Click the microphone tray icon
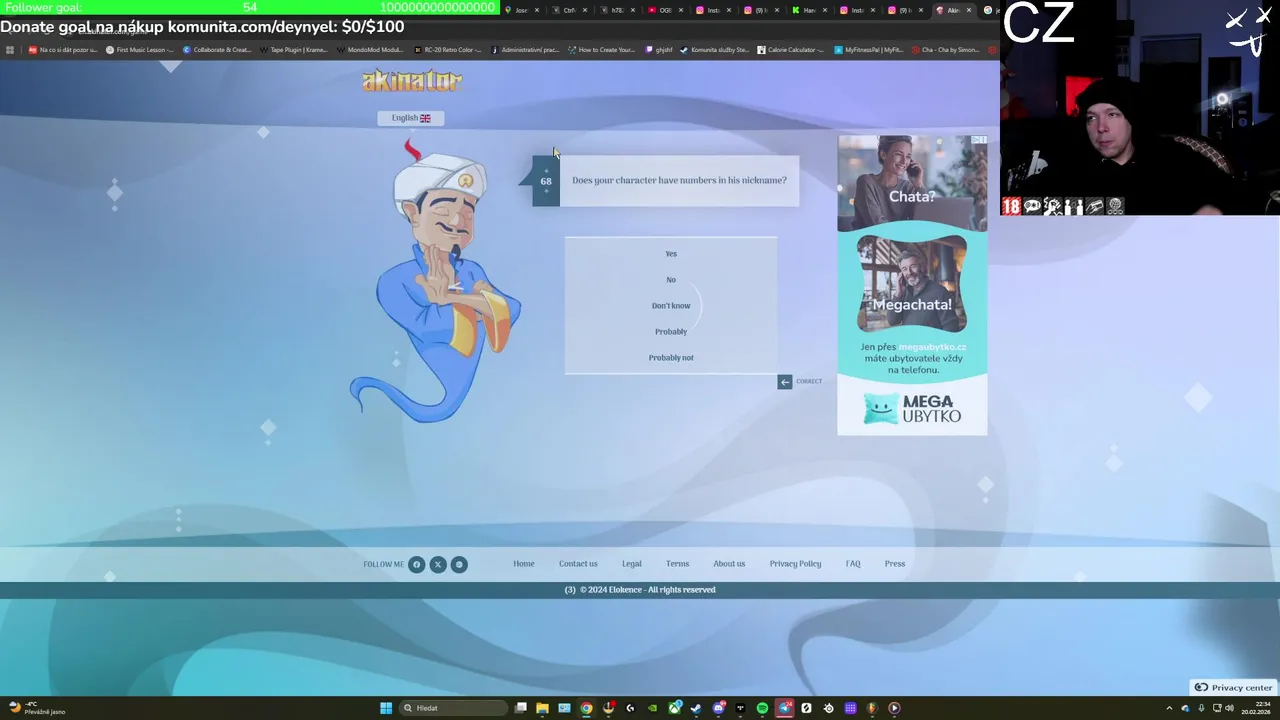Screen dimensions: 1280x720 point(1201,708)
